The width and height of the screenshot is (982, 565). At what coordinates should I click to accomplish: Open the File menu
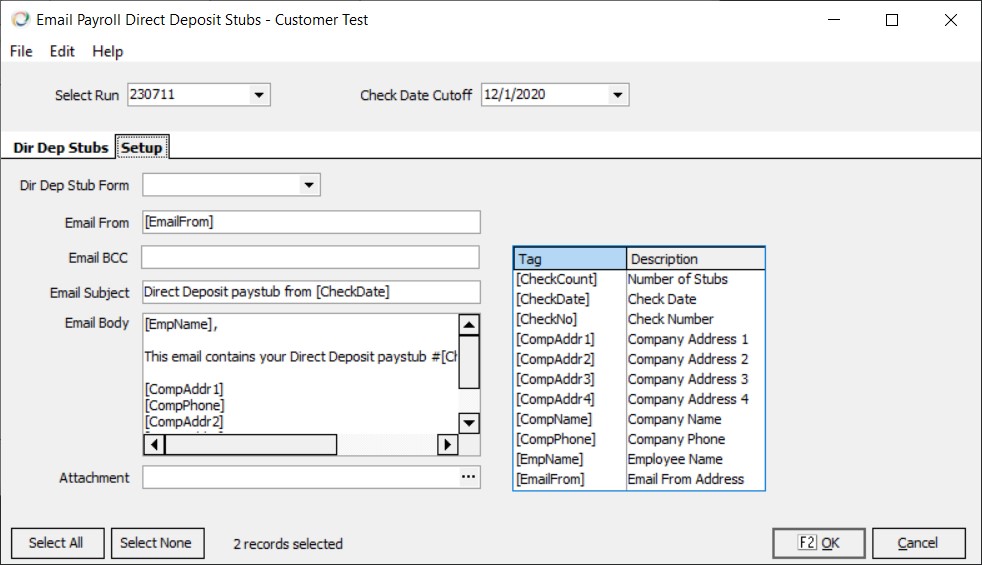pos(21,51)
